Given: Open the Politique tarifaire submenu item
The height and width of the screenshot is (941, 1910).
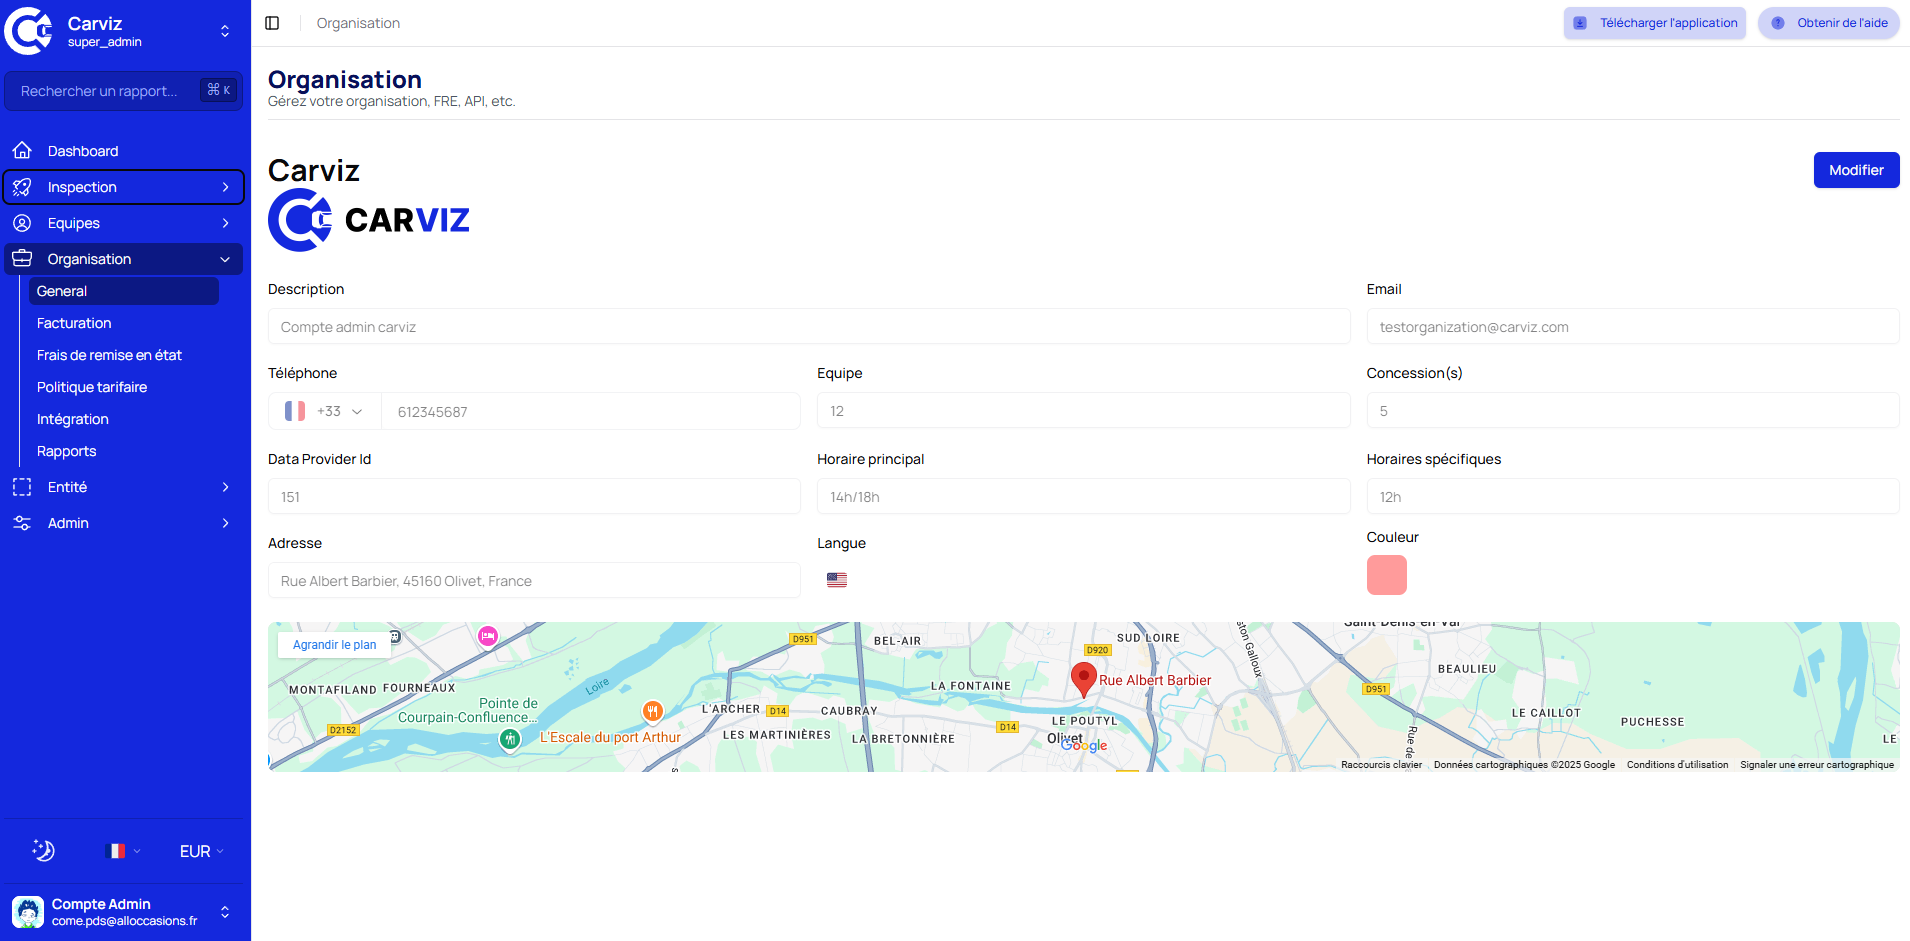Looking at the screenshot, I should tap(124, 387).
